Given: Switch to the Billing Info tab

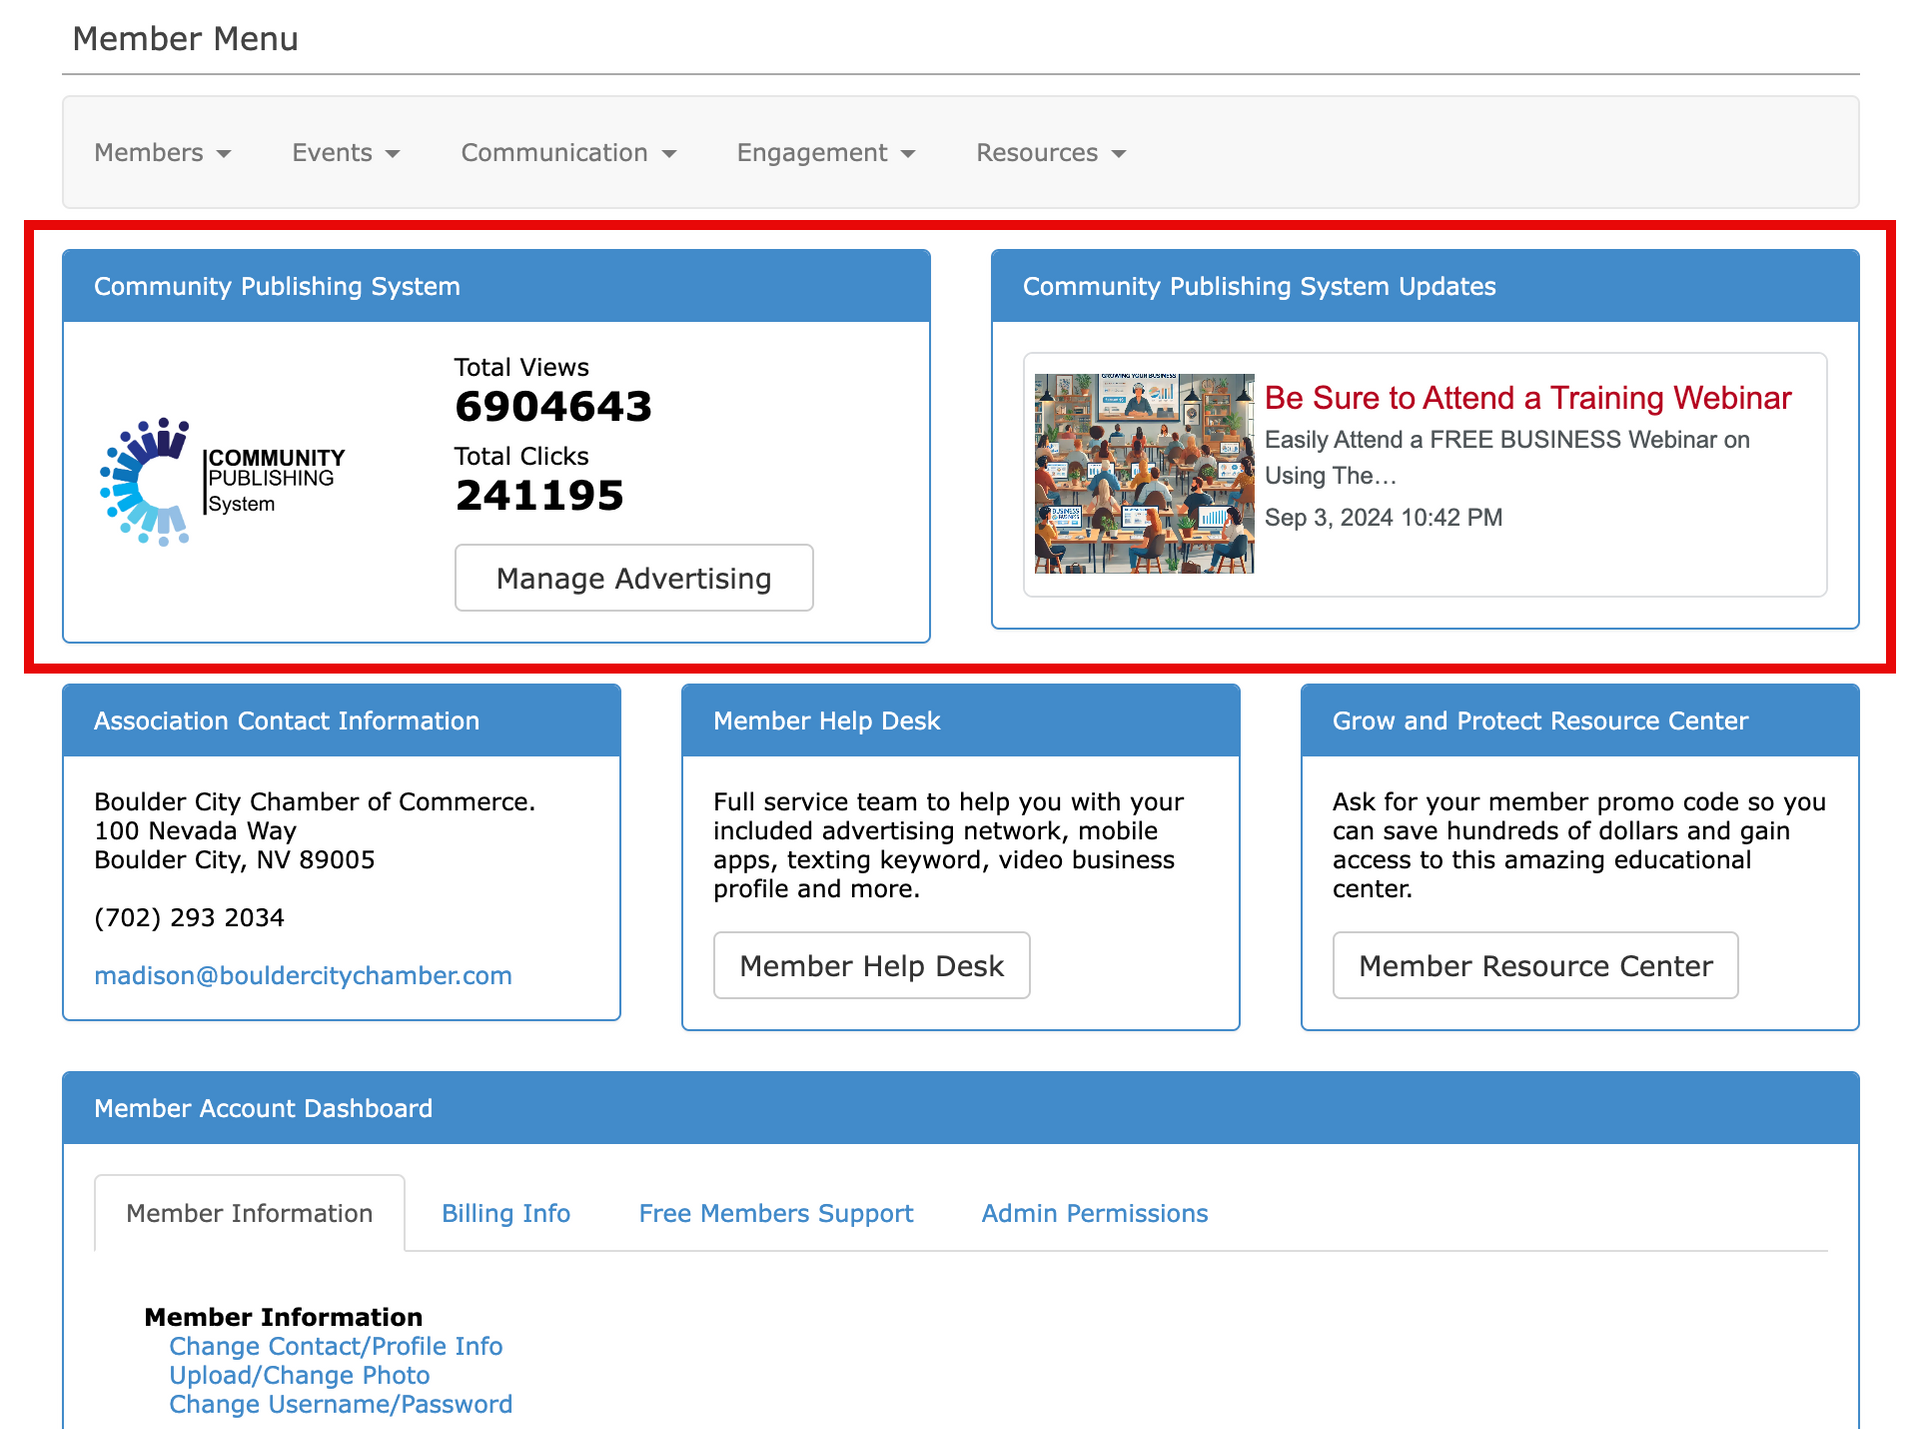Looking at the screenshot, I should (506, 1213).
